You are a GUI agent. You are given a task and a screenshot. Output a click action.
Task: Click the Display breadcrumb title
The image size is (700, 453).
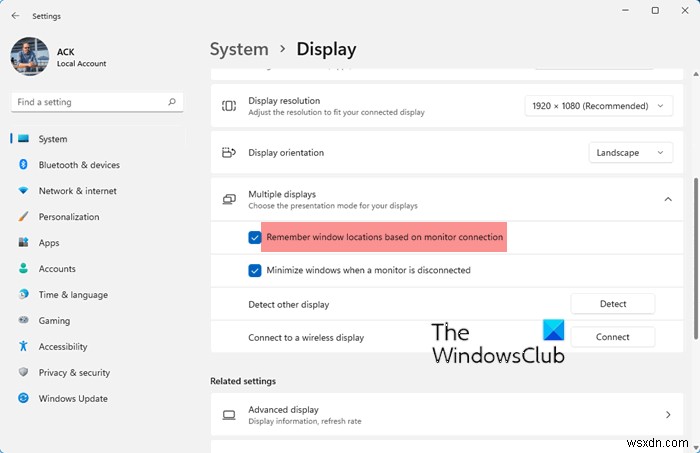(x=326, y=49)
